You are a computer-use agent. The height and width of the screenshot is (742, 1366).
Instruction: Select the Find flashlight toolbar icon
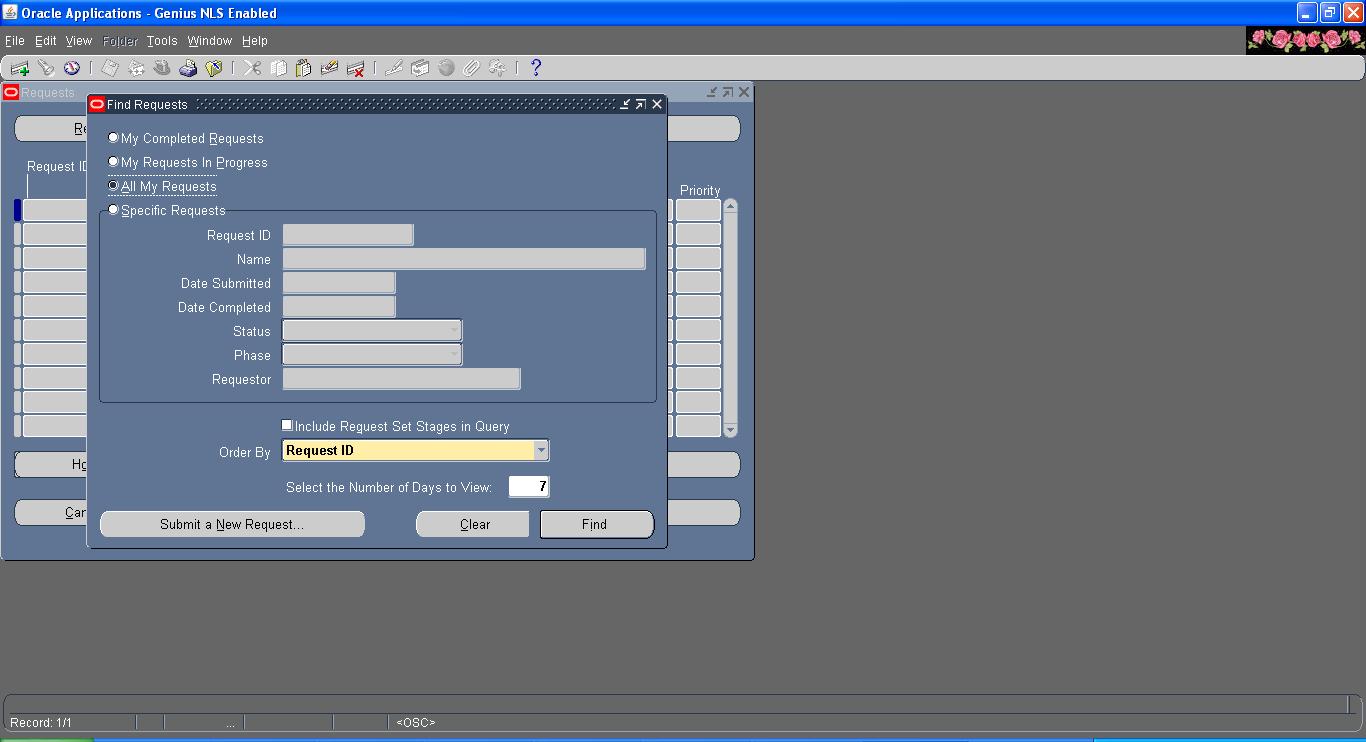[x=44, y=67]
